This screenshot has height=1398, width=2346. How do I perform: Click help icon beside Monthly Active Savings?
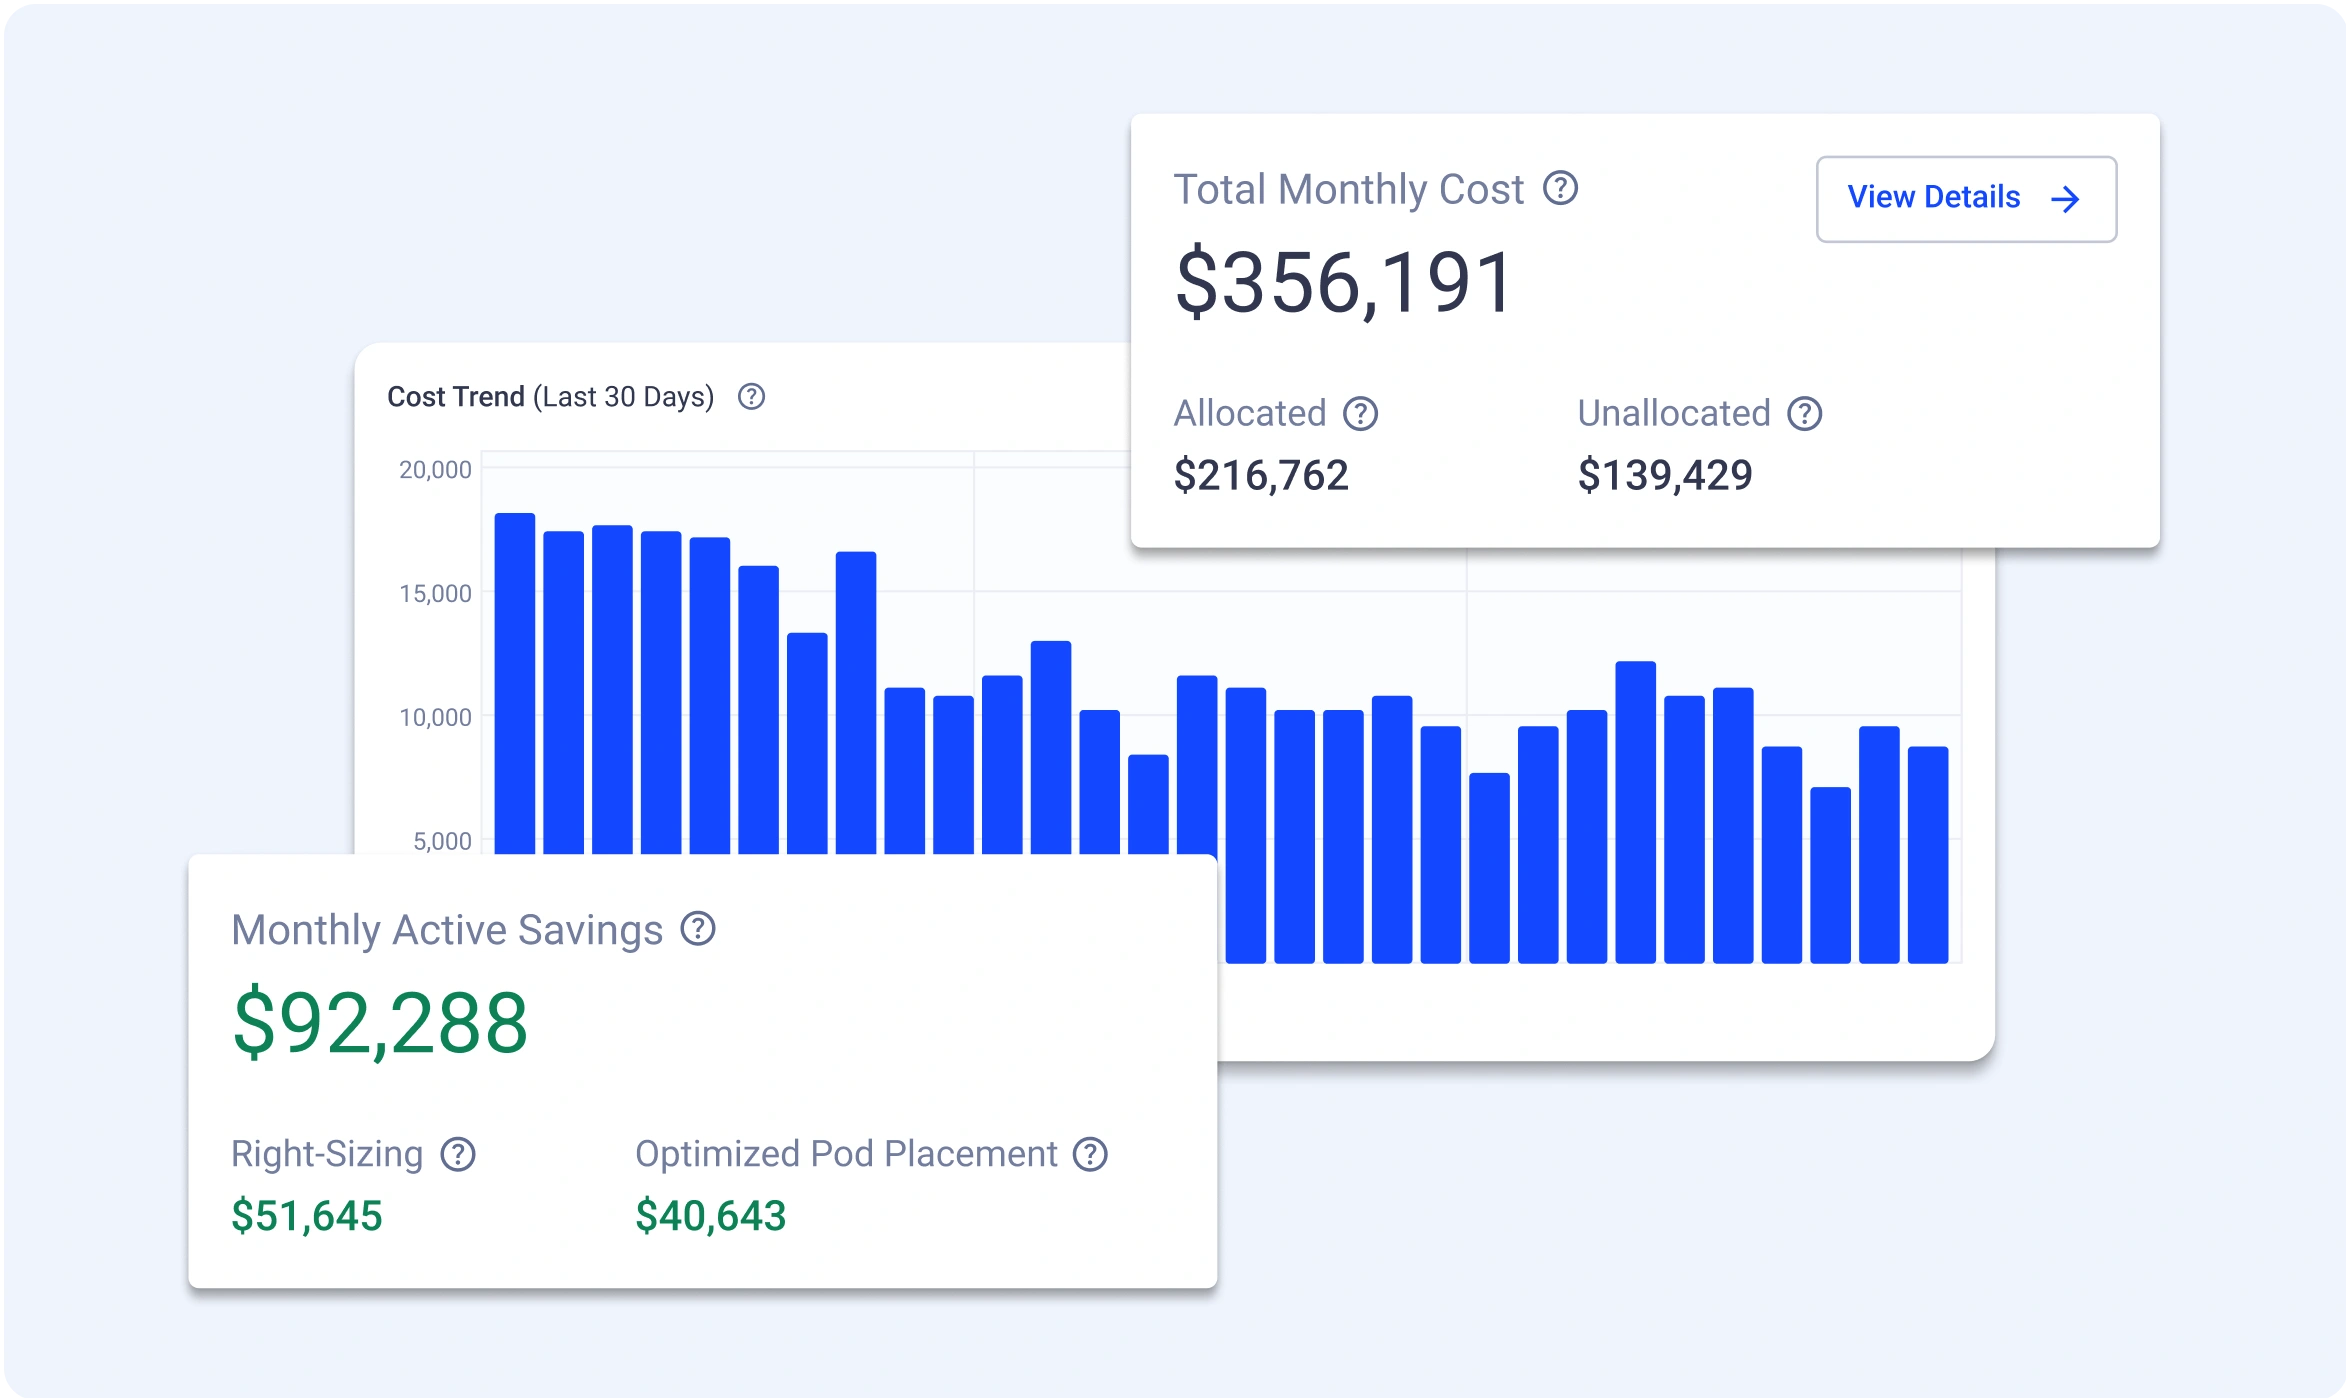[698, 929]
